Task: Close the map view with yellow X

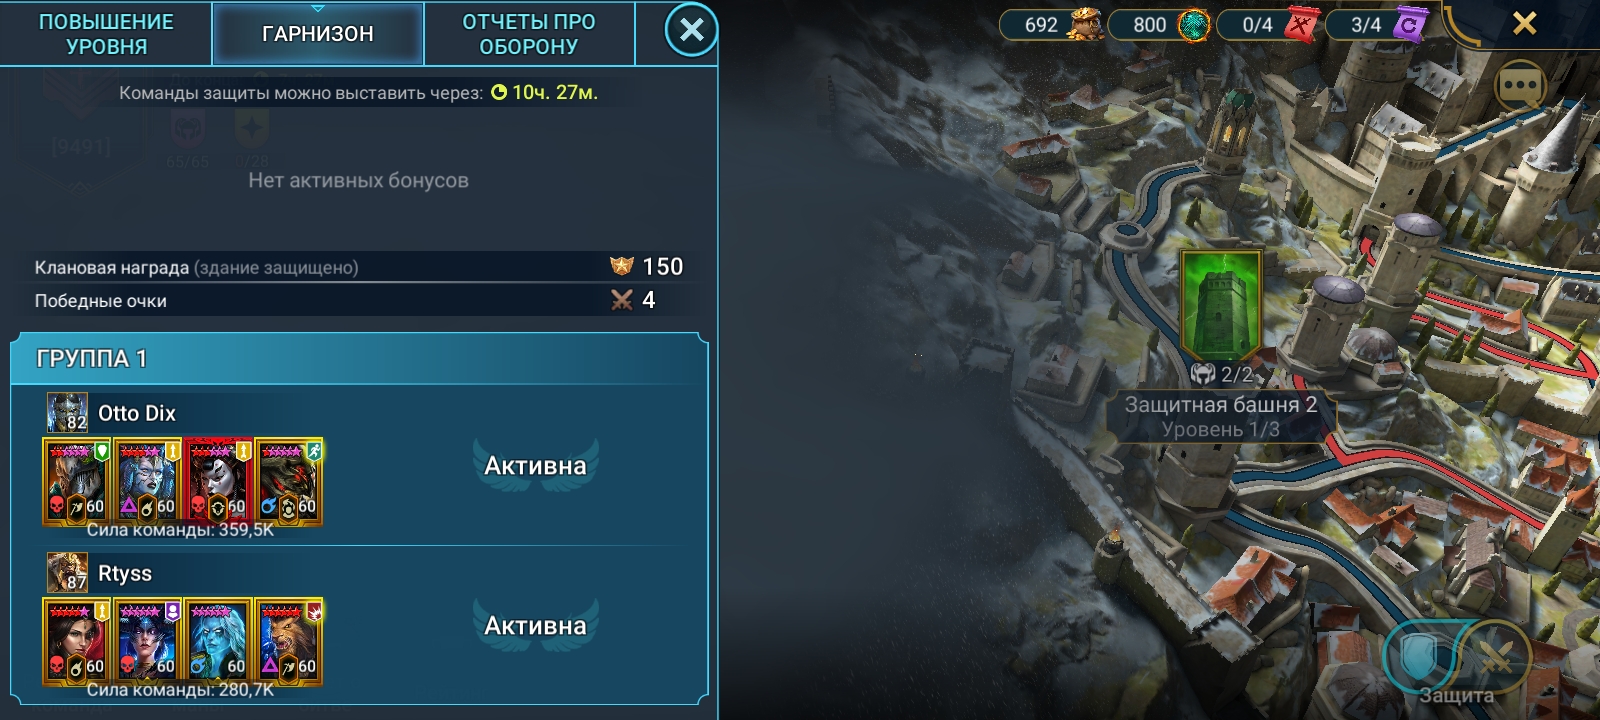Action: tap(1524, 23)
